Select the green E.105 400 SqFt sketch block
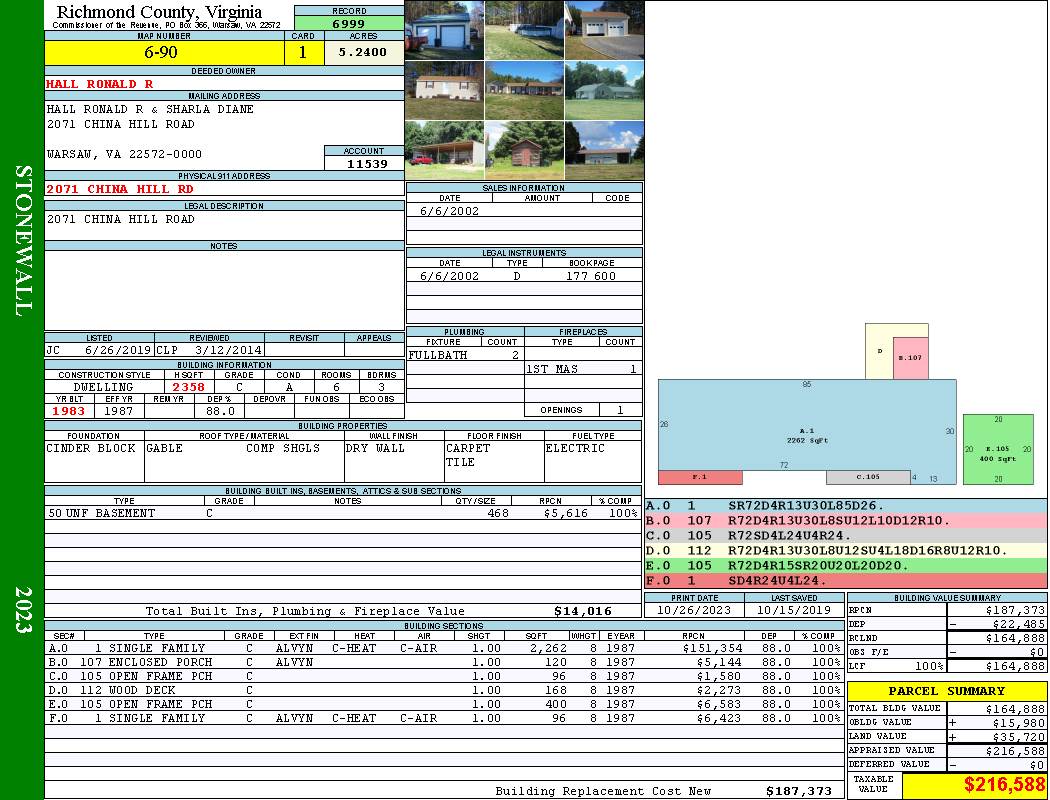This screenshot has height=800, width=1050. tap(997, 449)
